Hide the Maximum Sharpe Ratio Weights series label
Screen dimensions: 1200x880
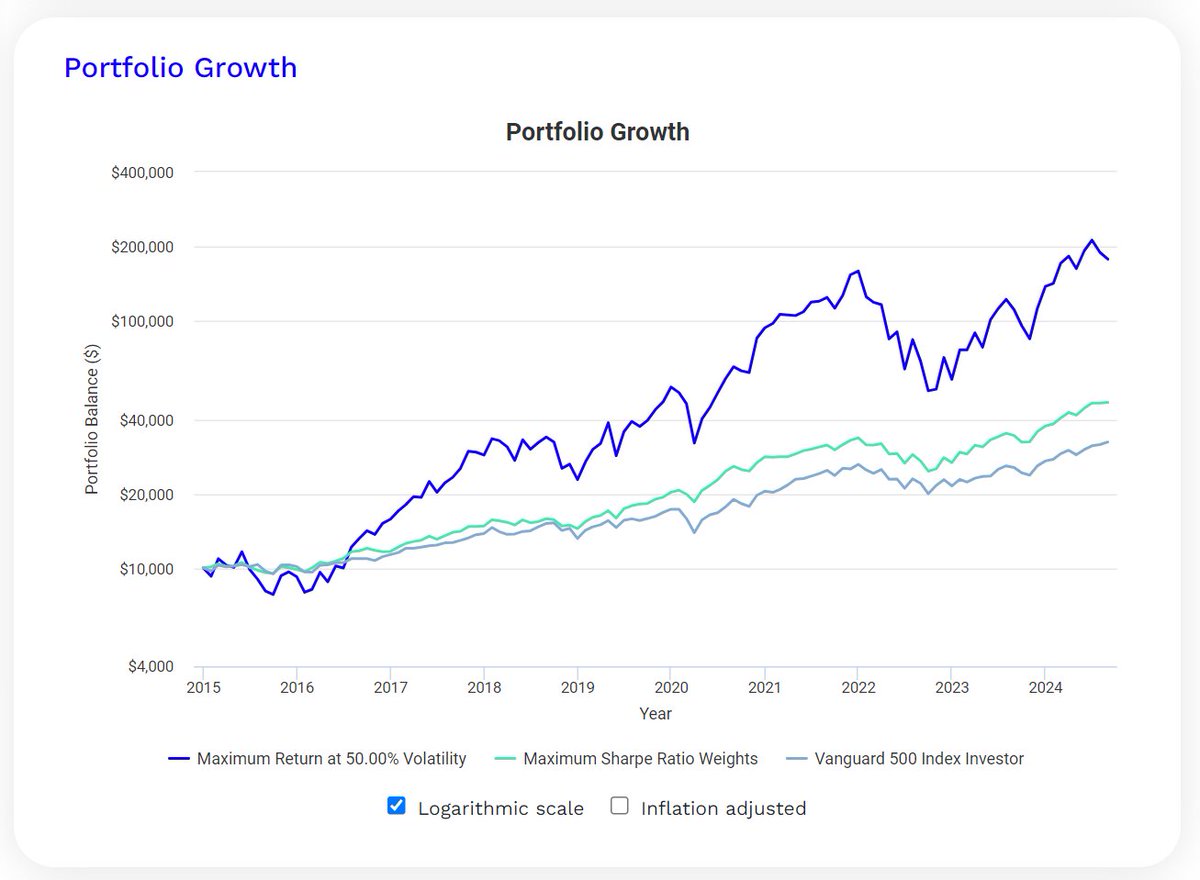click(x=640, y=758)
